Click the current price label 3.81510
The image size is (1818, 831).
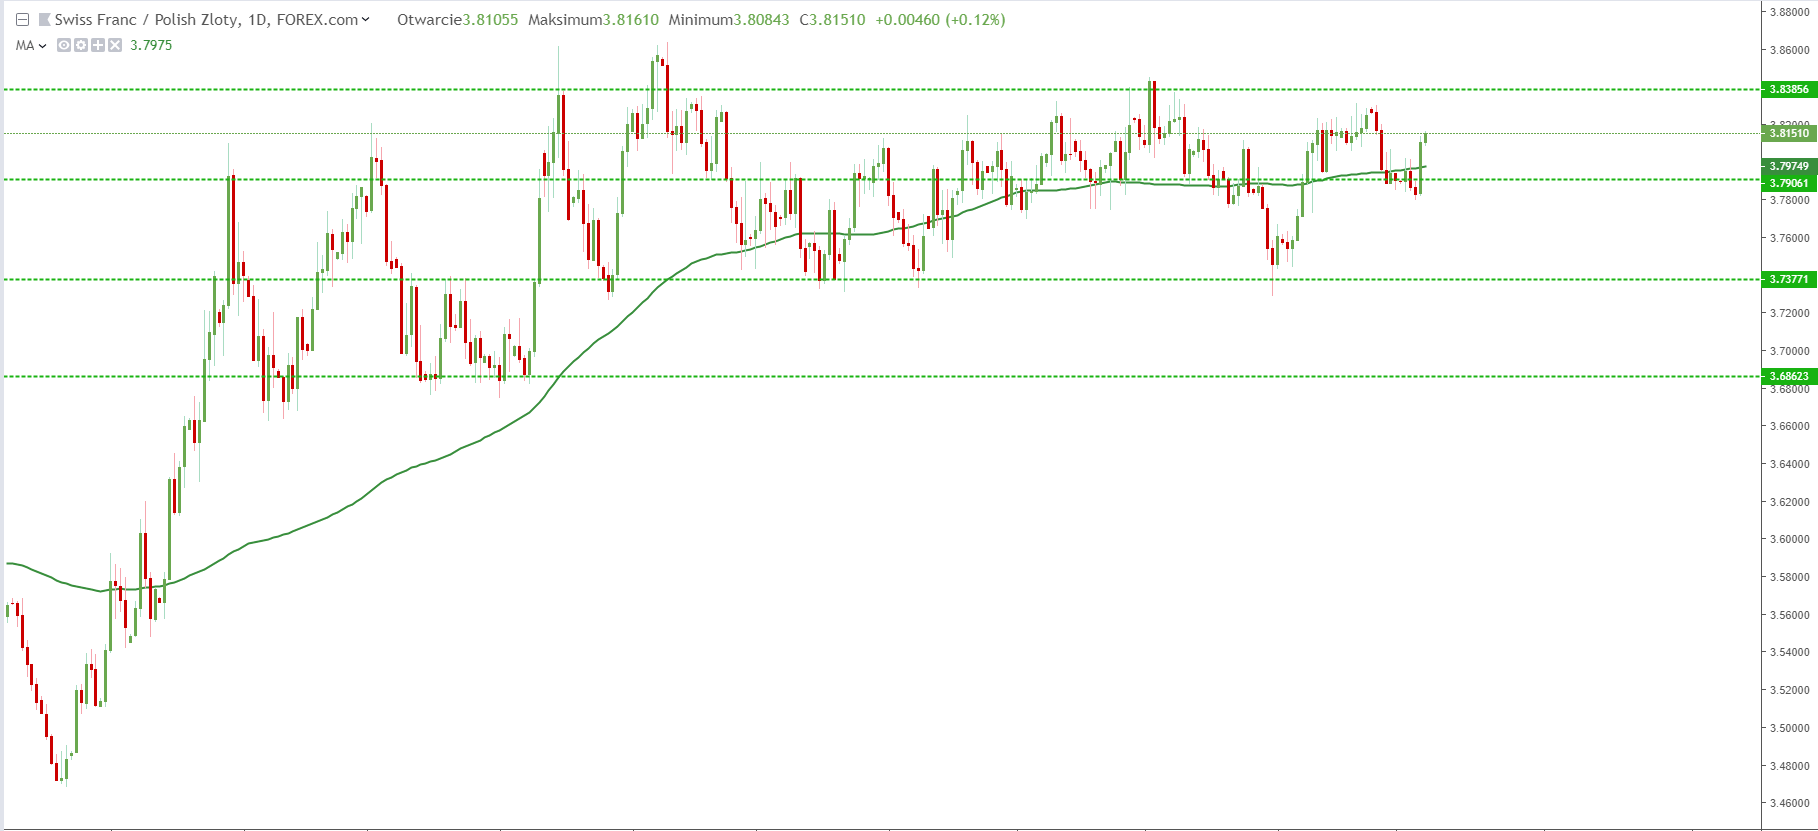pos(1788,133)
